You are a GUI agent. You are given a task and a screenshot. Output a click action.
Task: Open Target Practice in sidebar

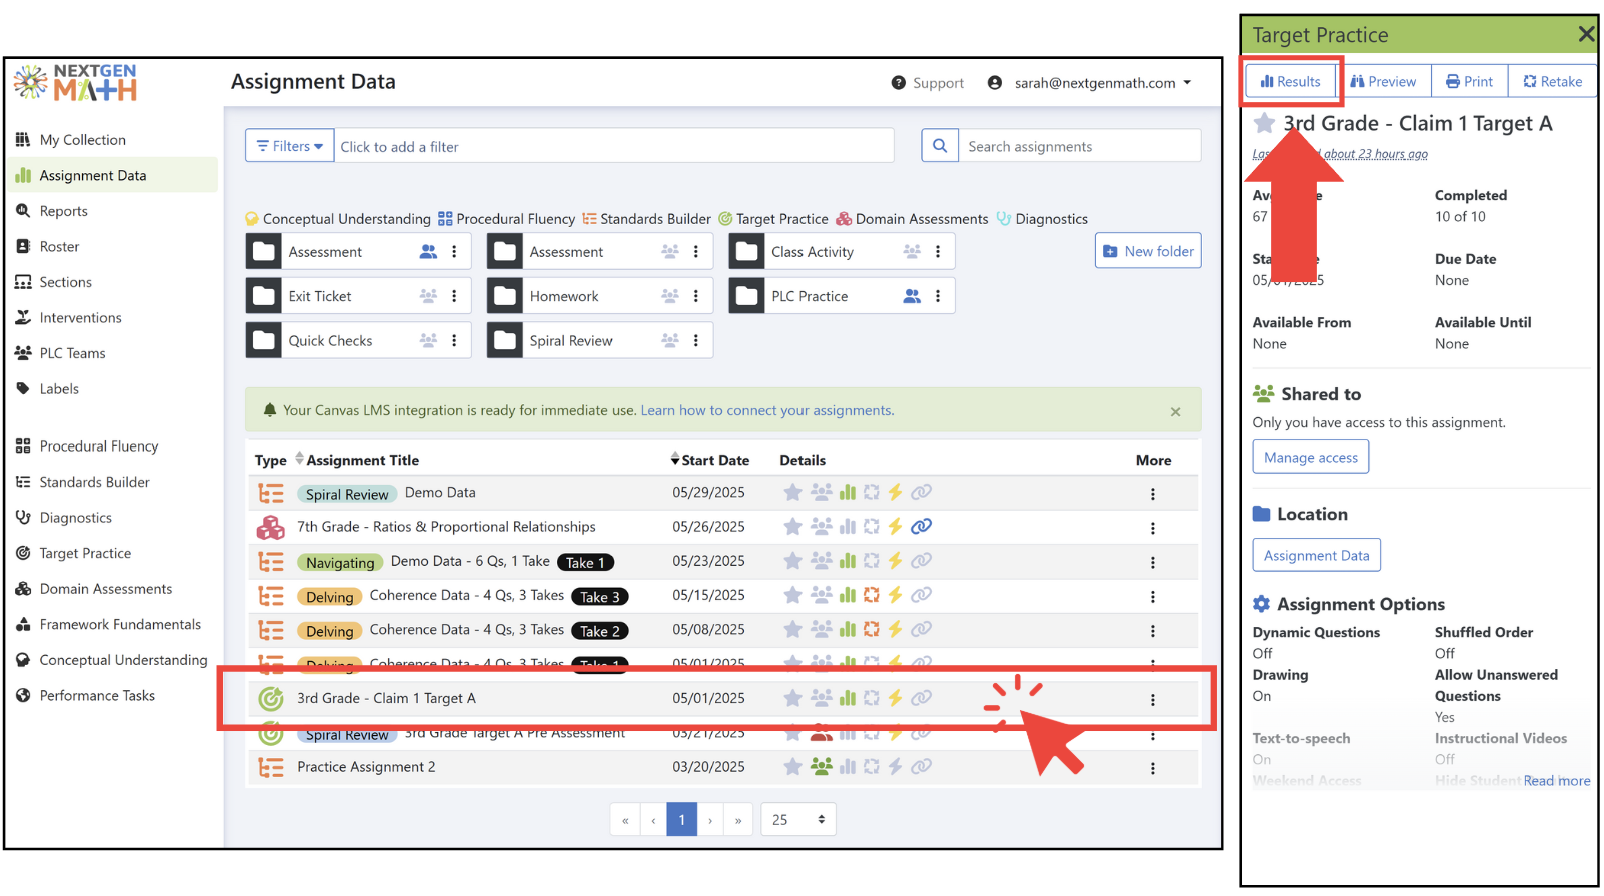[x=85, y=553]
